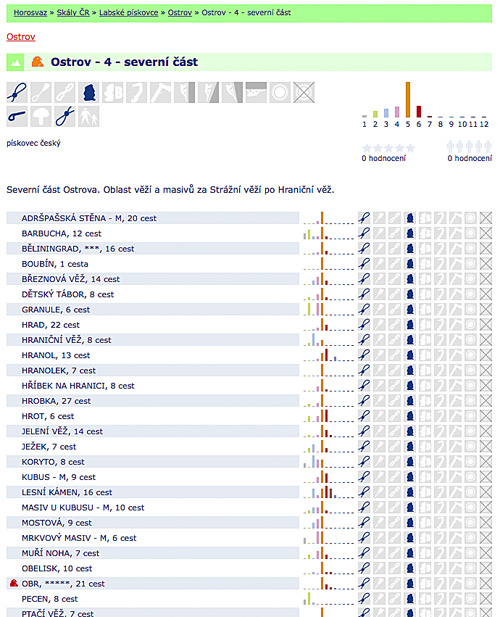Go to Skály ČR breadcrumb link

tap(73, 13)
